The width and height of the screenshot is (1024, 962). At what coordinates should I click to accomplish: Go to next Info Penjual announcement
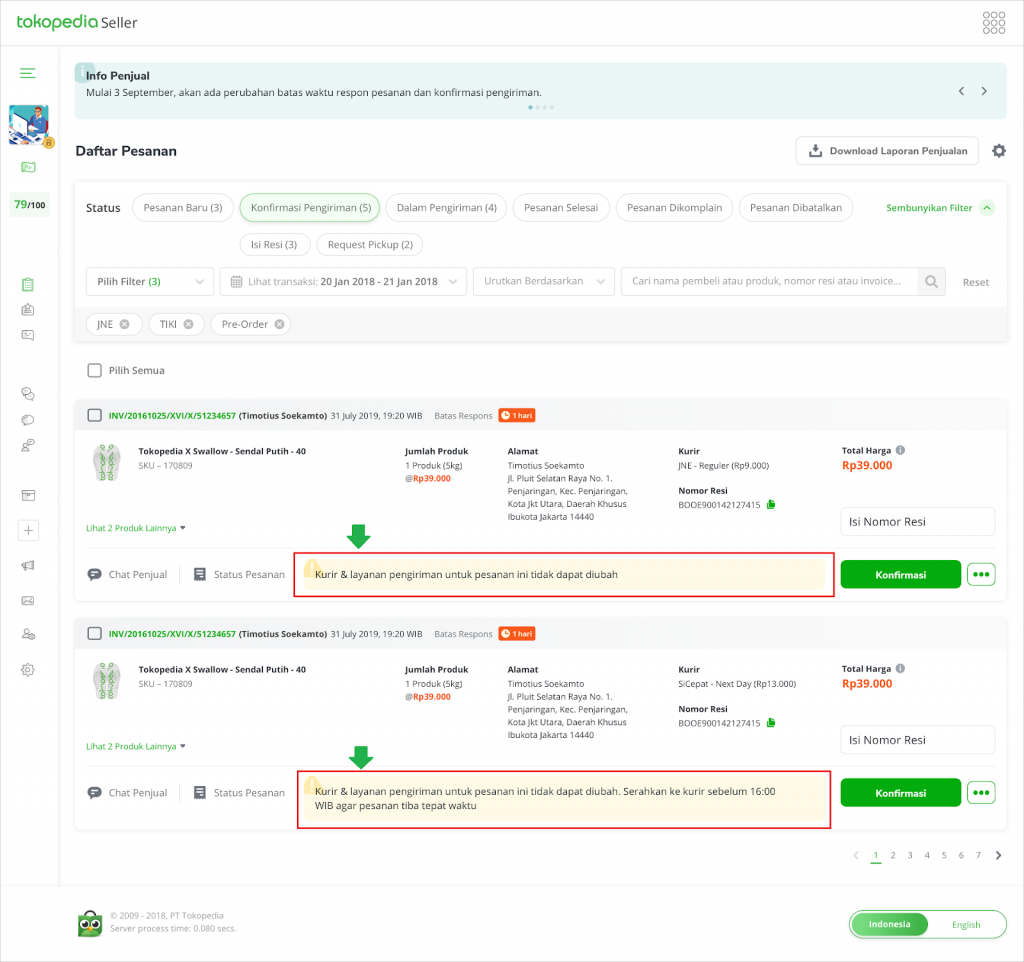[x=984, y=91]
